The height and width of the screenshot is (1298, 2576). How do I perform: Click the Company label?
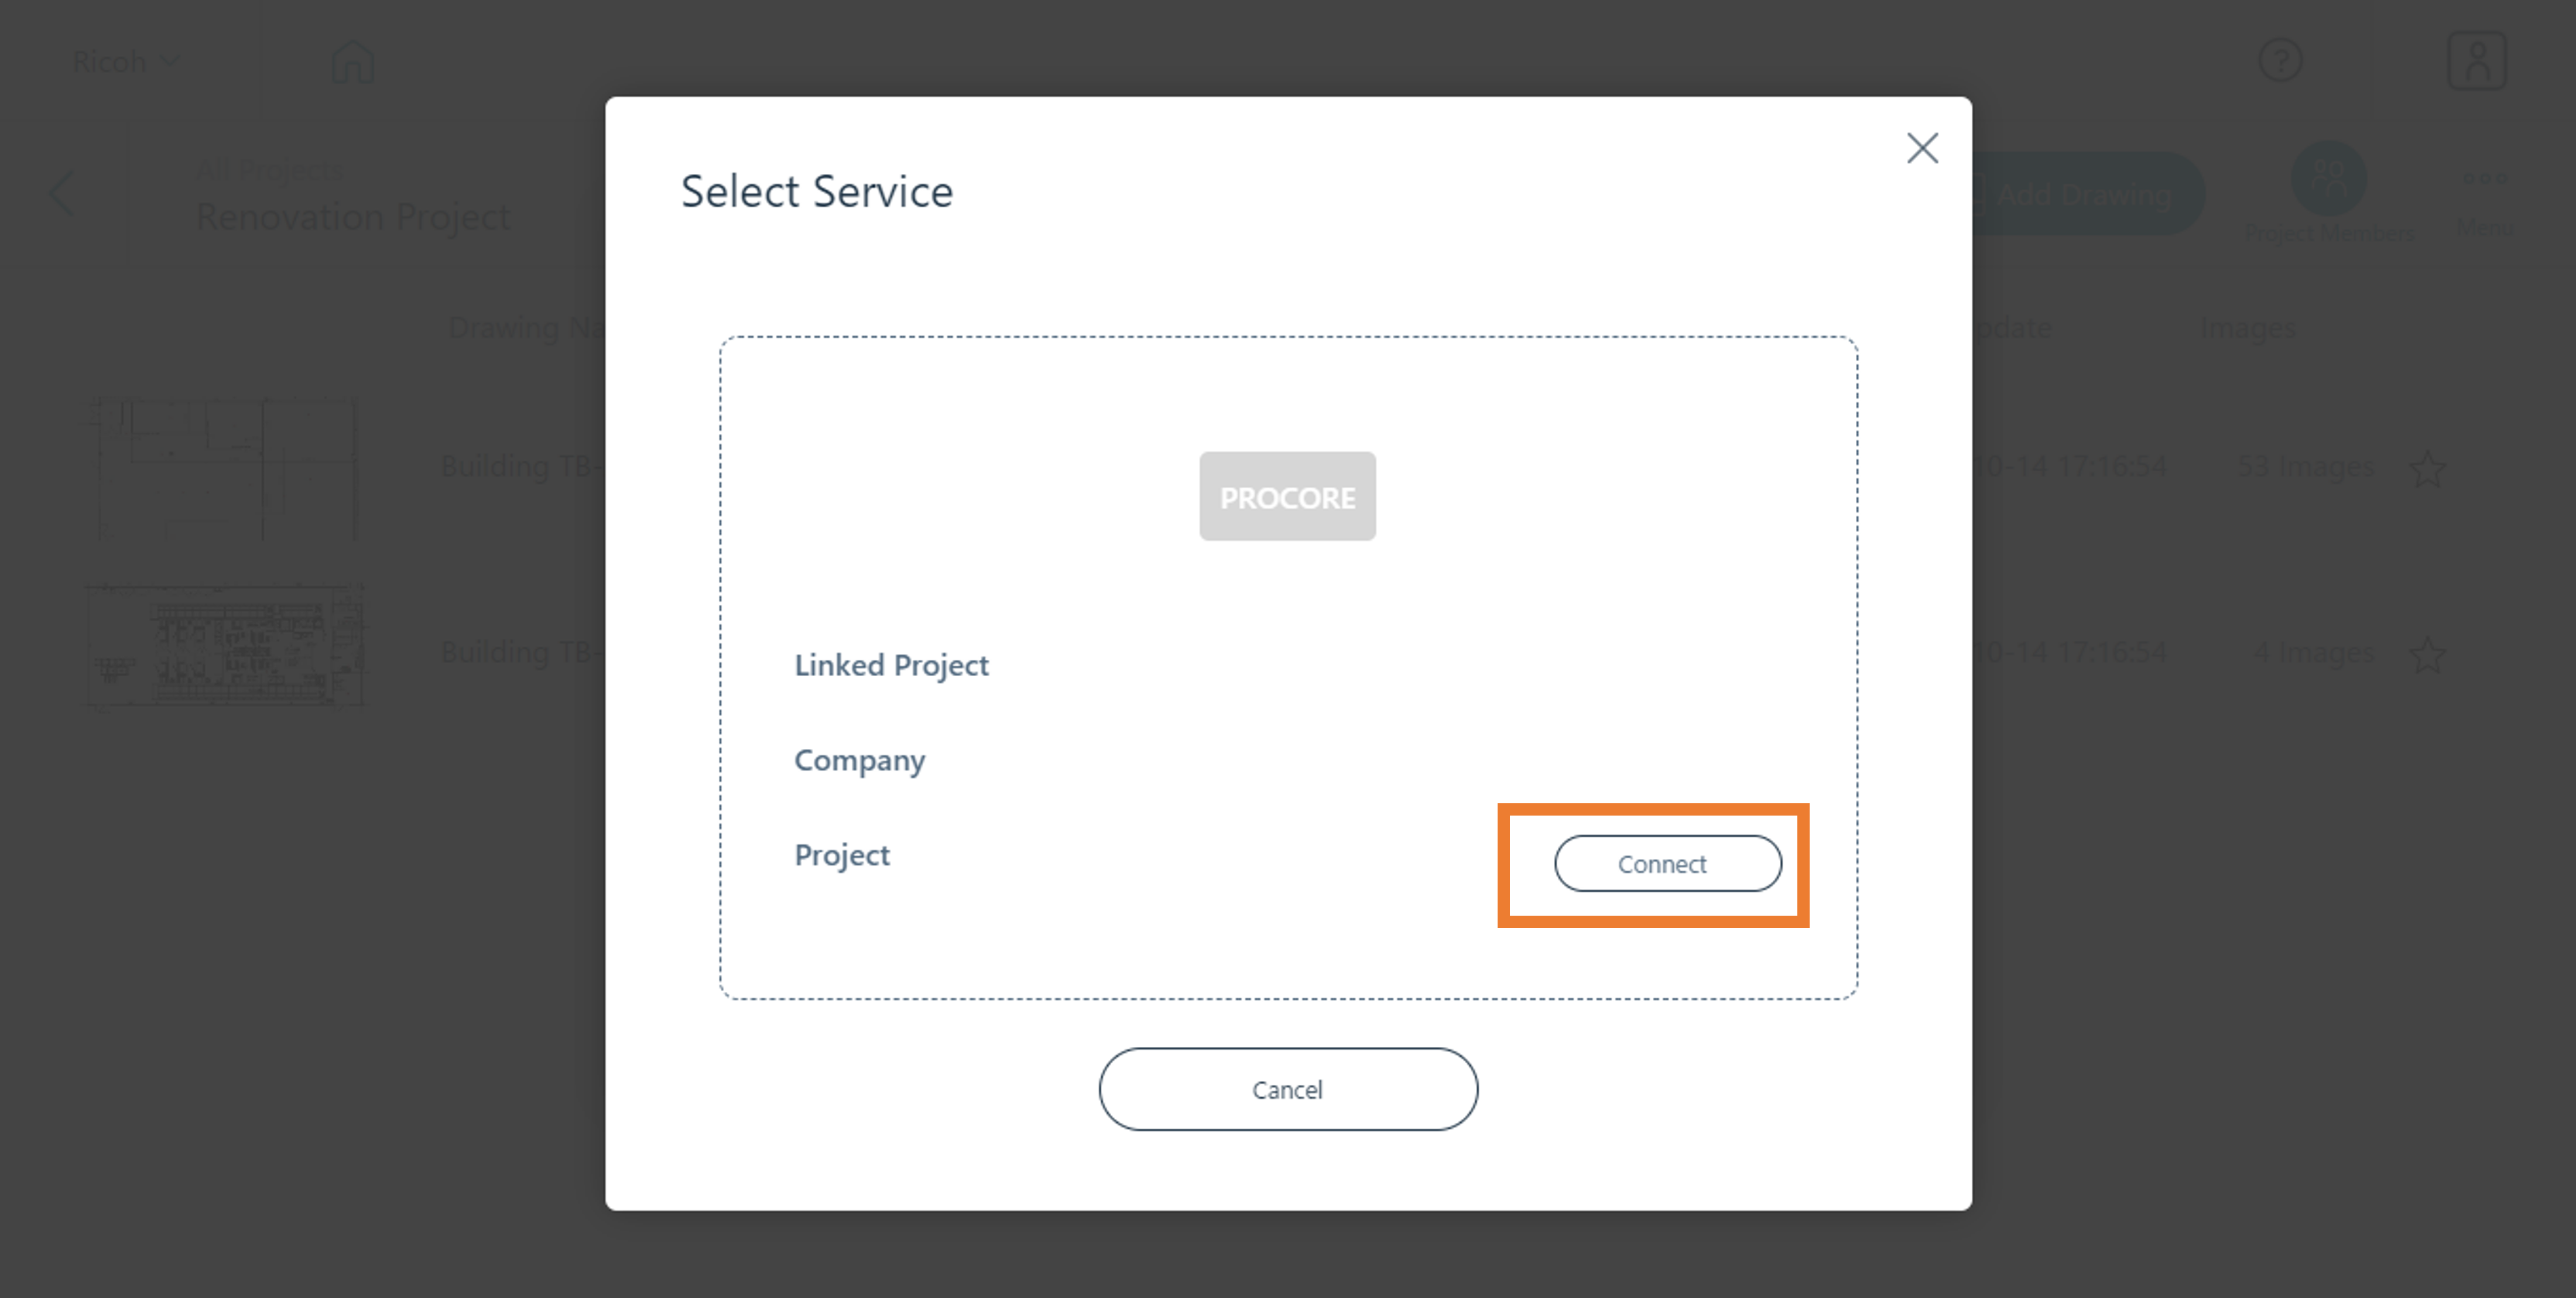click(859, 761)
